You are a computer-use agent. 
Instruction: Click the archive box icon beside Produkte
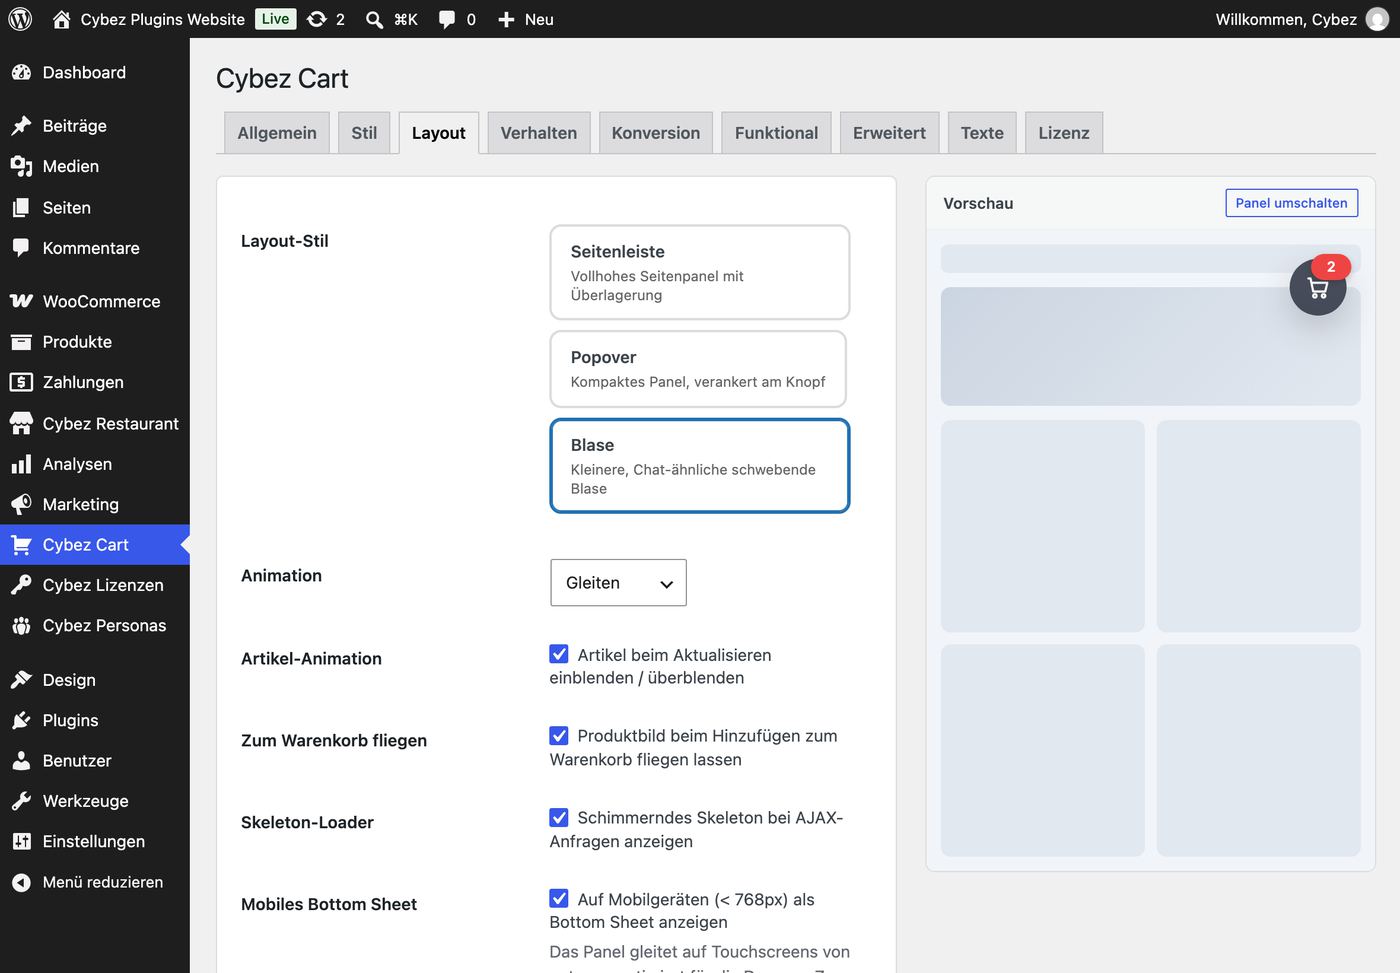(x=21, y=341)
